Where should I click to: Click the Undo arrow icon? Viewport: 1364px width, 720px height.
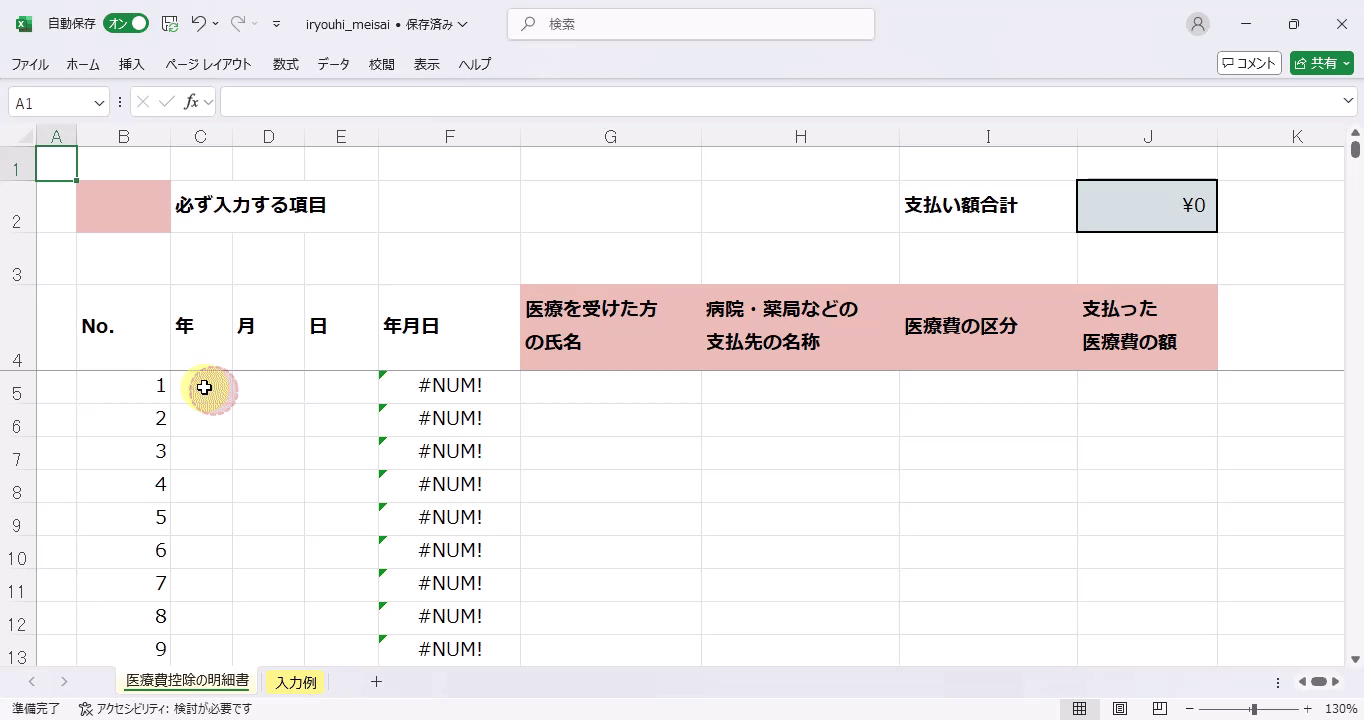199,24
